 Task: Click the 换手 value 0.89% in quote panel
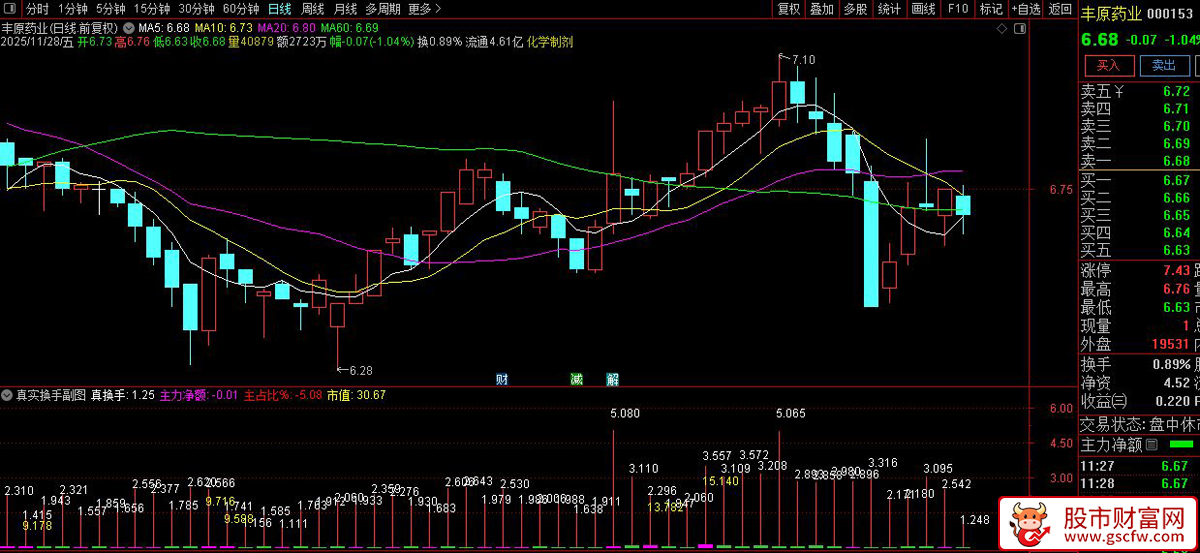pos(1170,364)
